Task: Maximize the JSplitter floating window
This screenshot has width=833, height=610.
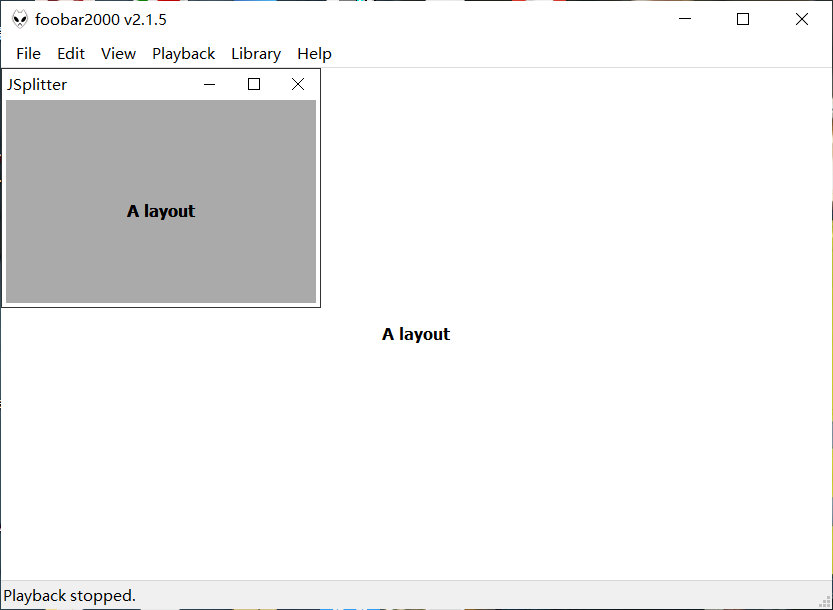Action: coord(254,84)
